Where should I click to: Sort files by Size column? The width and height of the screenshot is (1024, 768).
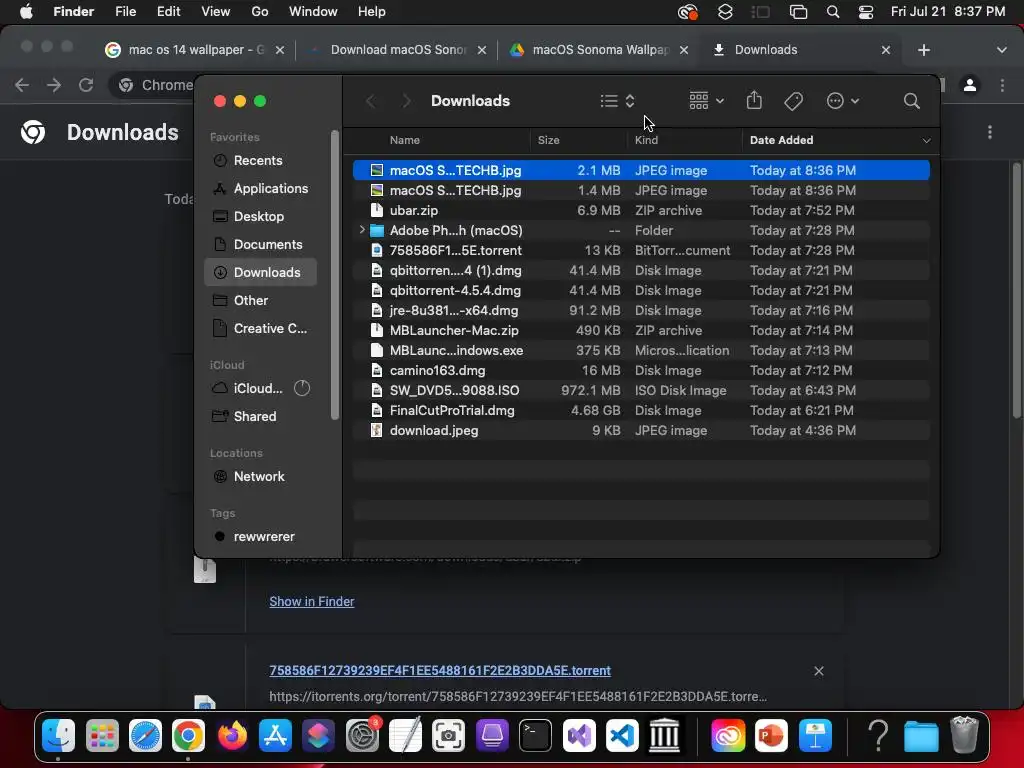(x=549, y=140)
